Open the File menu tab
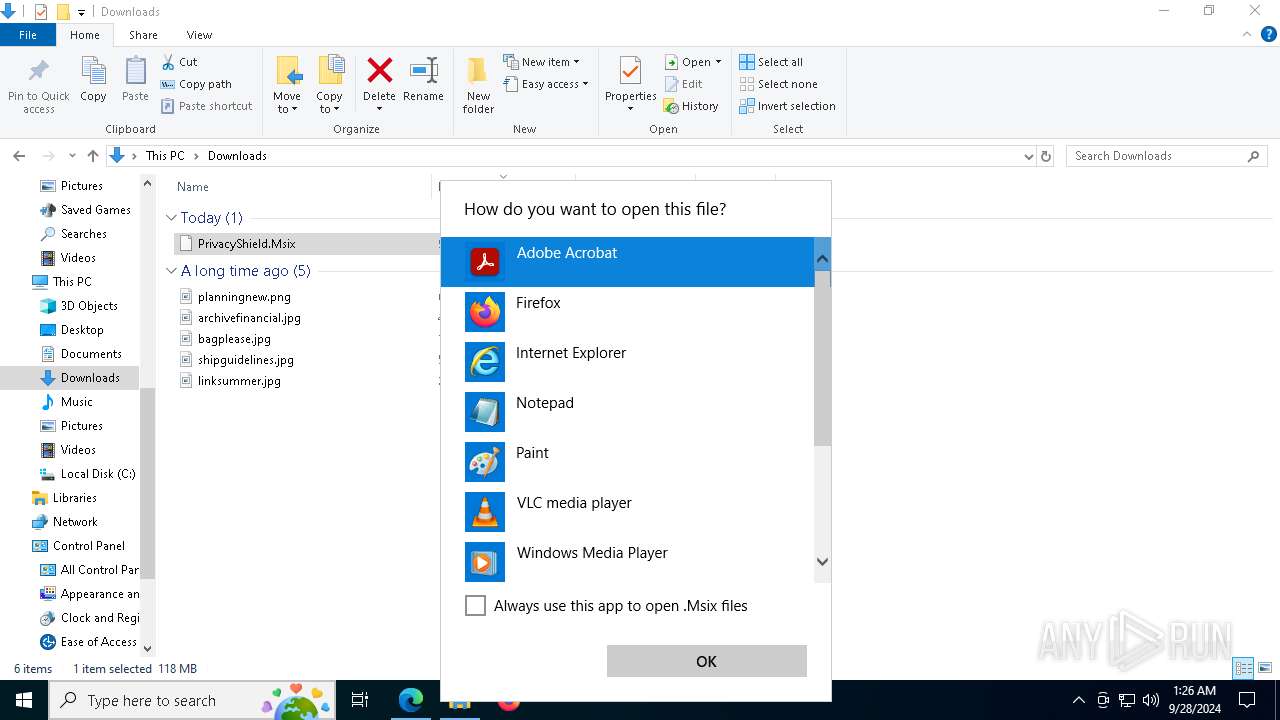 coord(28,35)
